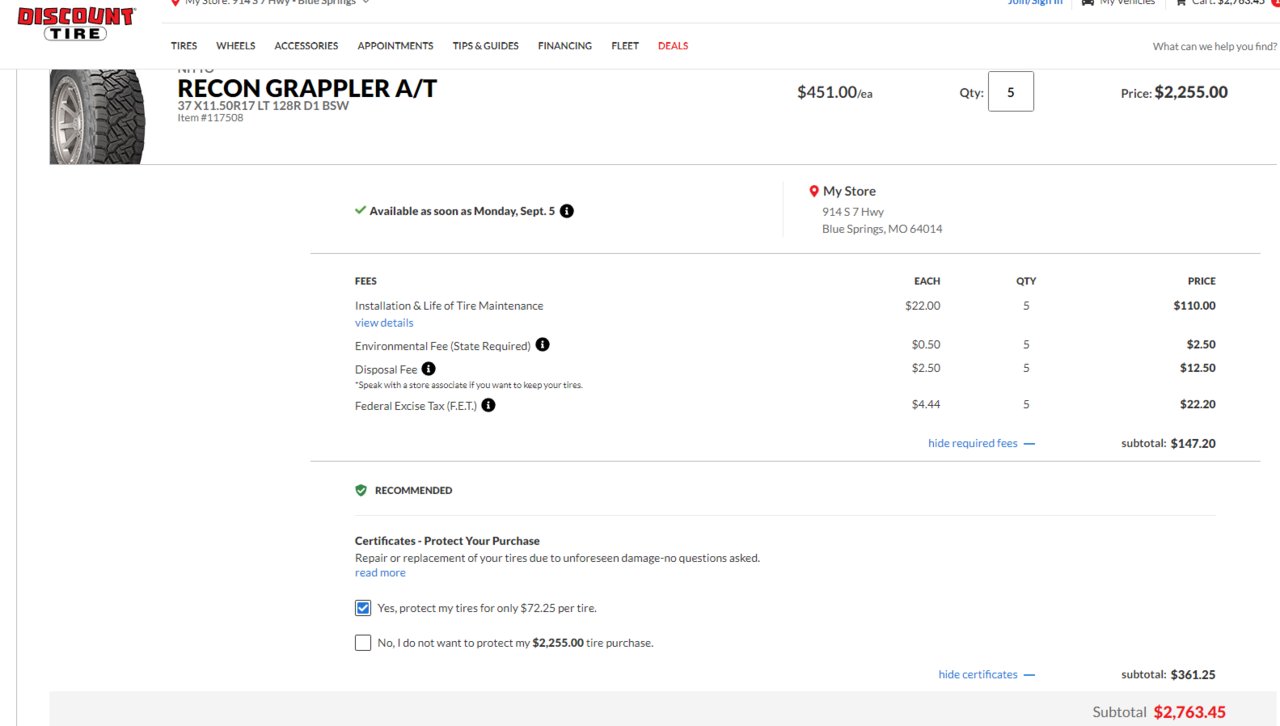The height and width of the screenshot is (726, 1280).
Task: Open Disposal Fee info icon
Action: coord(428,369)
